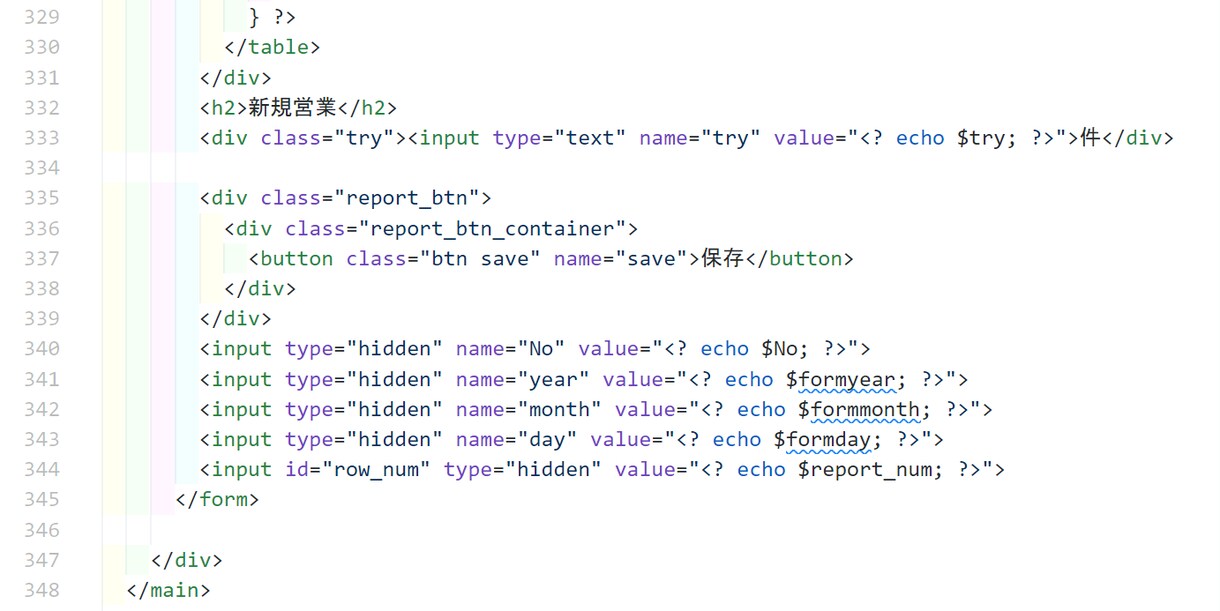The height and width of the screenshot is (611, 1220).
Task: Click line number 330 in the gutter
Action: (42, 47)
